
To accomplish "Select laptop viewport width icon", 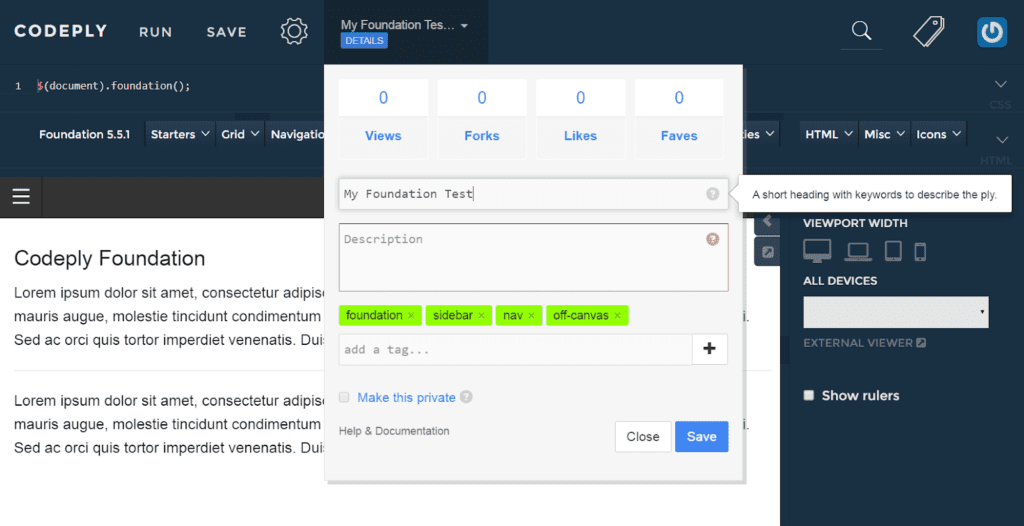I will (858, 252).
